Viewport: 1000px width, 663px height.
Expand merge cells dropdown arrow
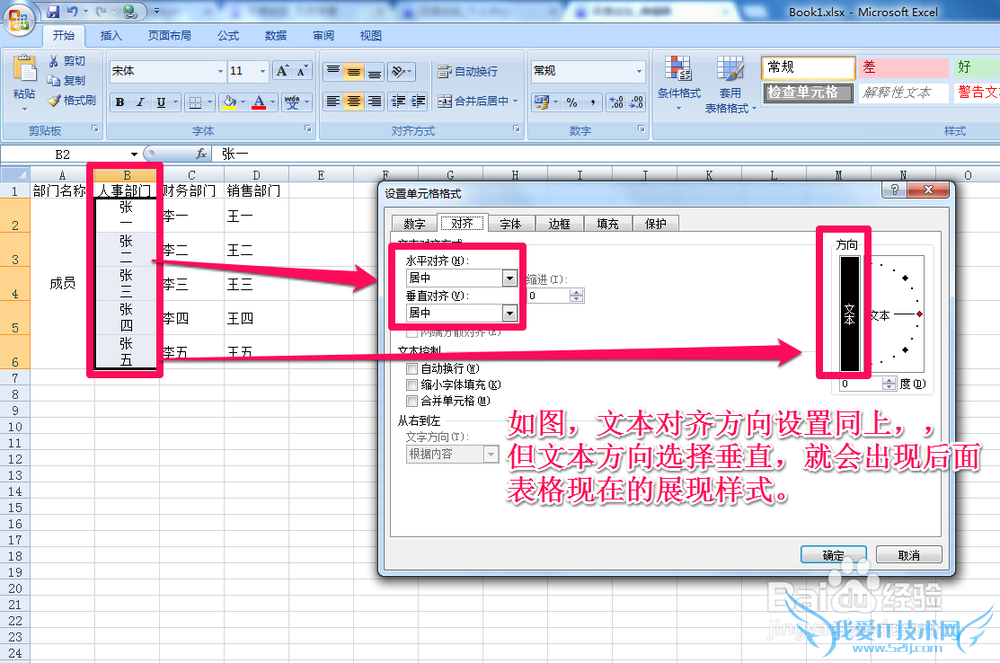click(515, 101)
